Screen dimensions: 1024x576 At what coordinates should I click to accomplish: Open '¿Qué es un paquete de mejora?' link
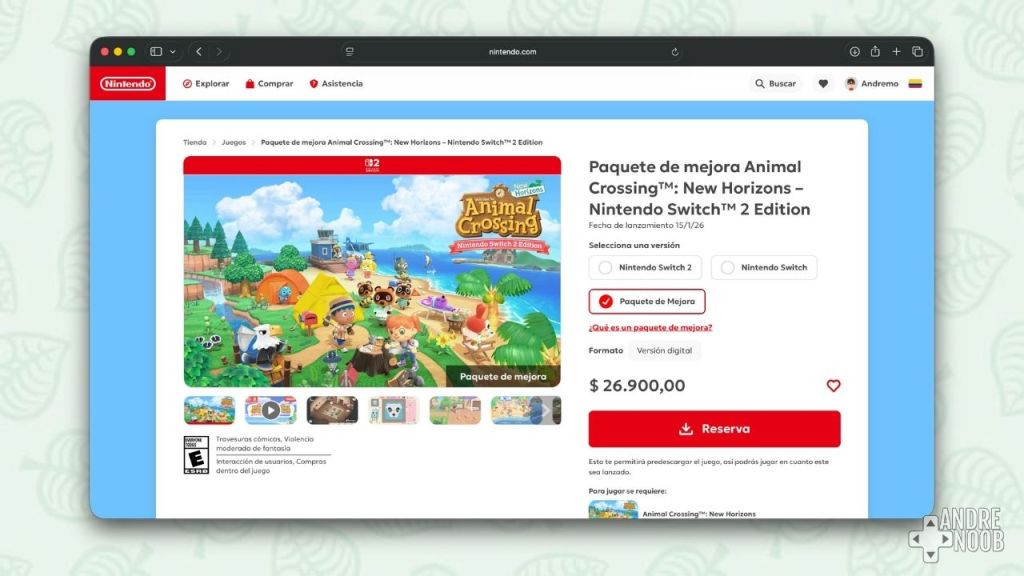650,328
